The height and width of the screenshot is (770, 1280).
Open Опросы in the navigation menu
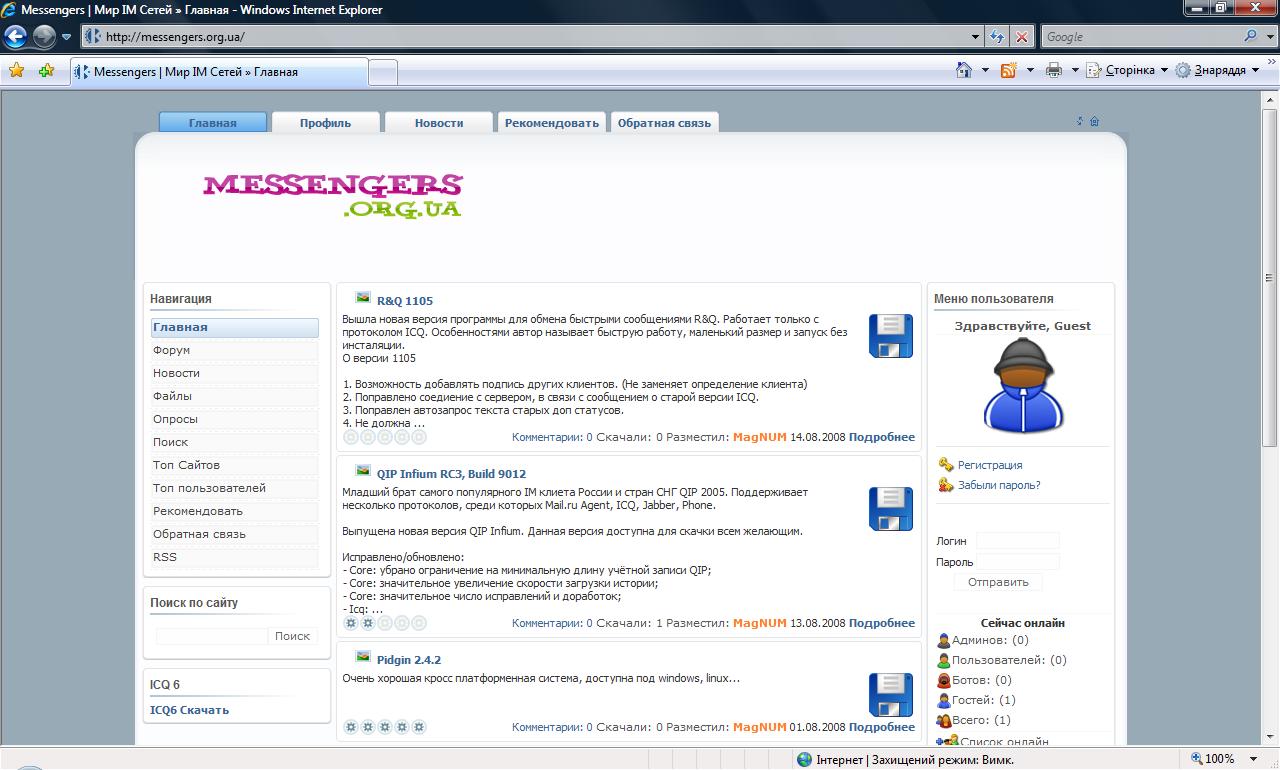[x=235, y=419]
